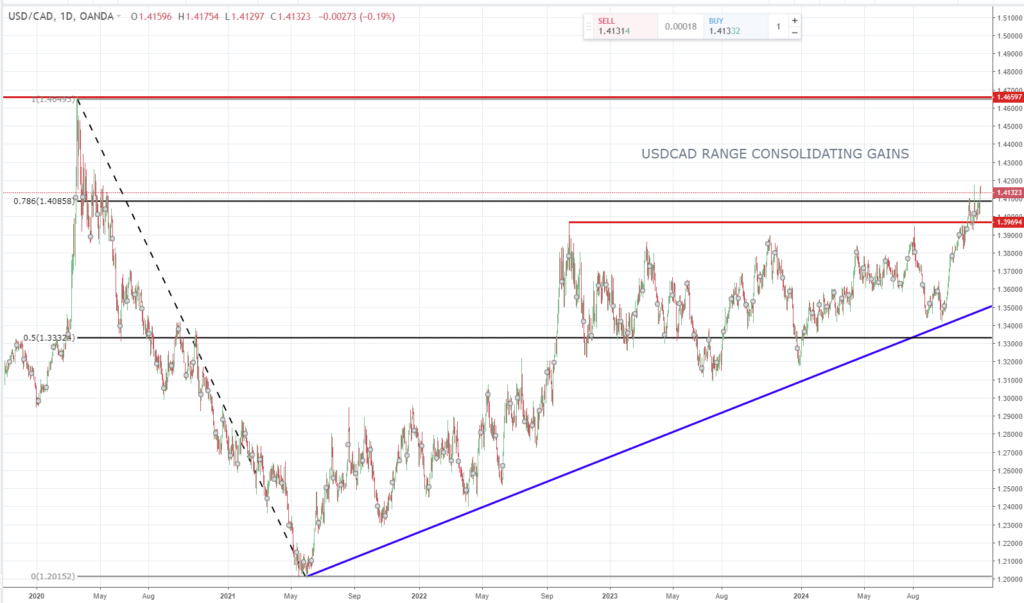Click the 1.46597 red price label
1024x603 pixels.
click(1007, 97)
